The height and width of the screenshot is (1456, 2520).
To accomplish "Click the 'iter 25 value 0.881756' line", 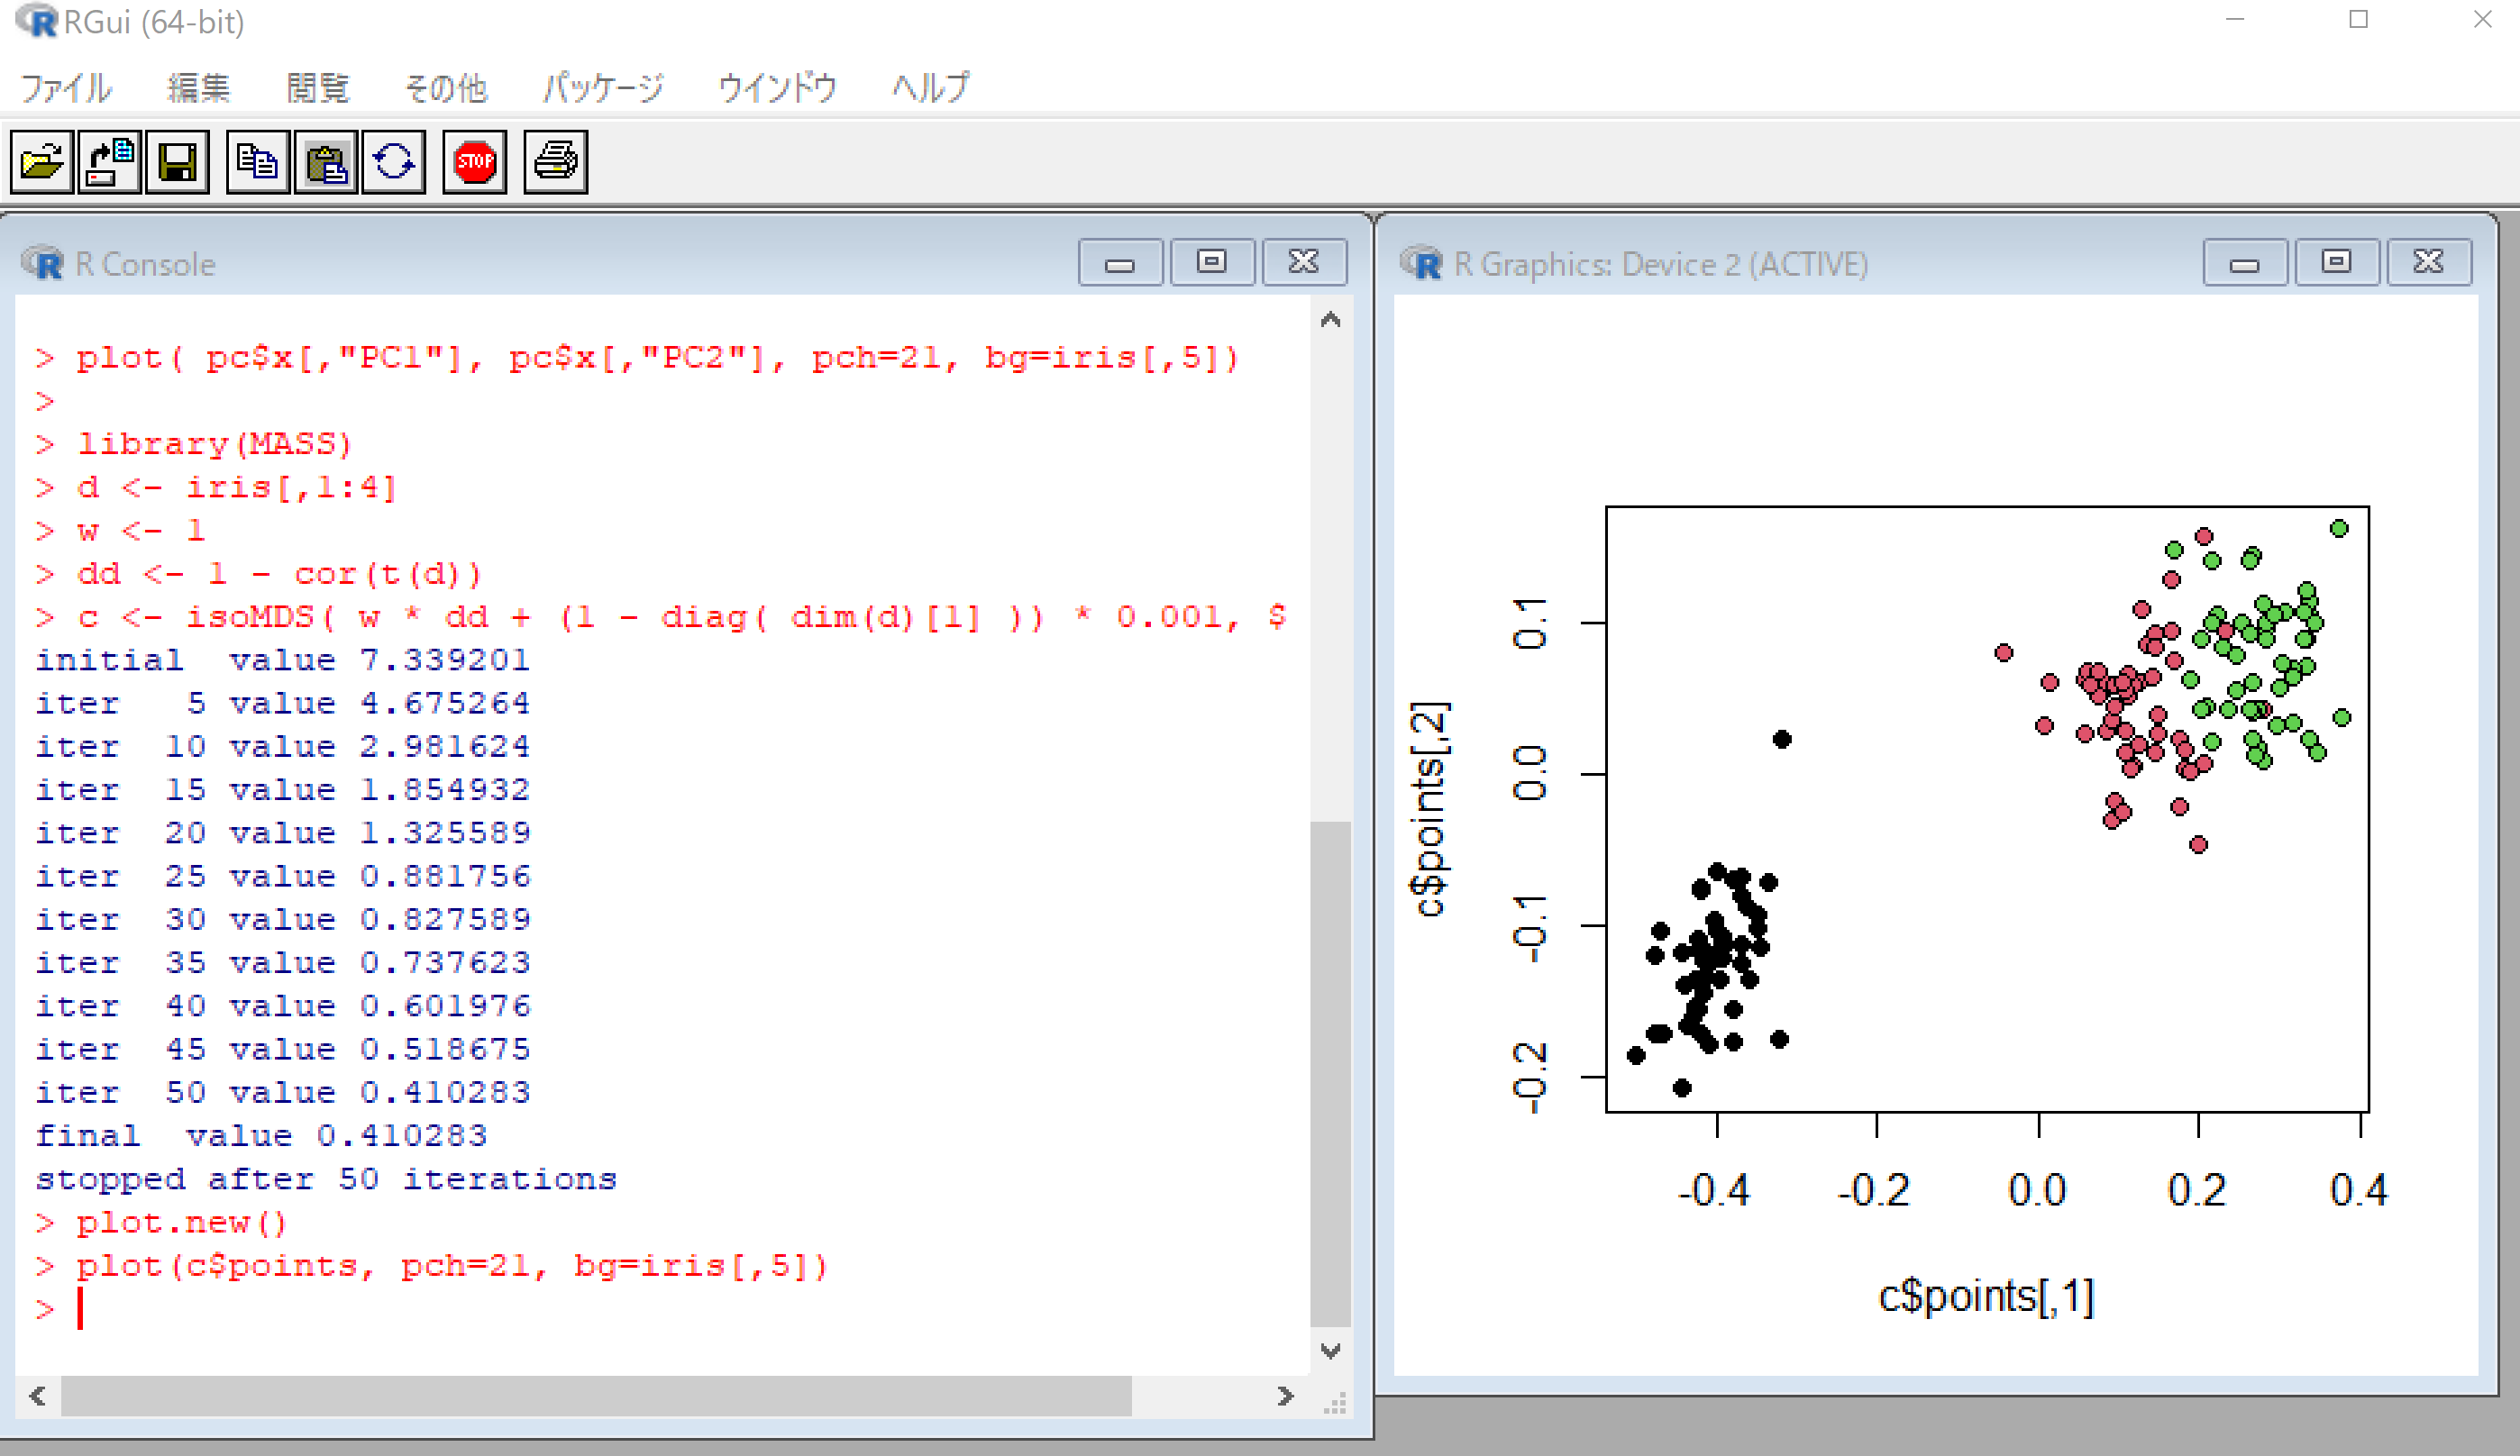I will (x=282, y=876).
